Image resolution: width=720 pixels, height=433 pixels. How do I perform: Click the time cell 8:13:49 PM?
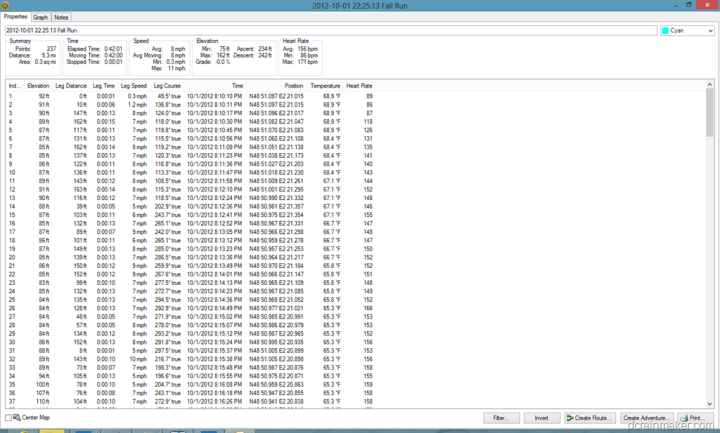(x=214, y=266)
